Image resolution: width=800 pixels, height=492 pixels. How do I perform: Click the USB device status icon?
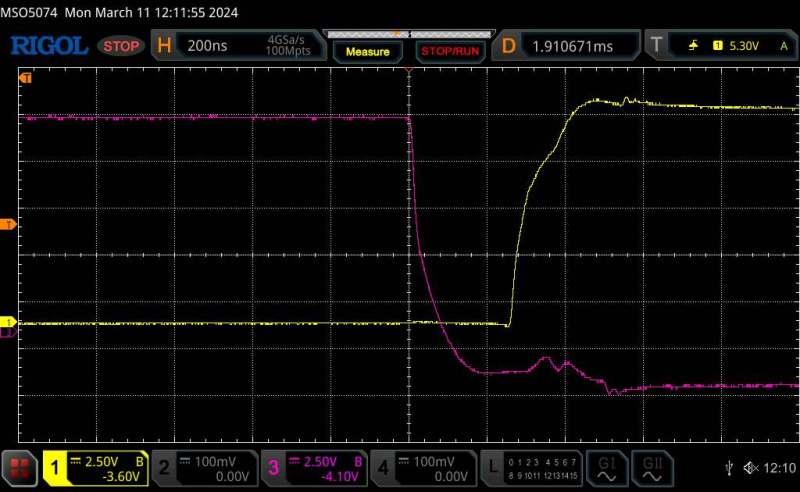pos(727,468)
